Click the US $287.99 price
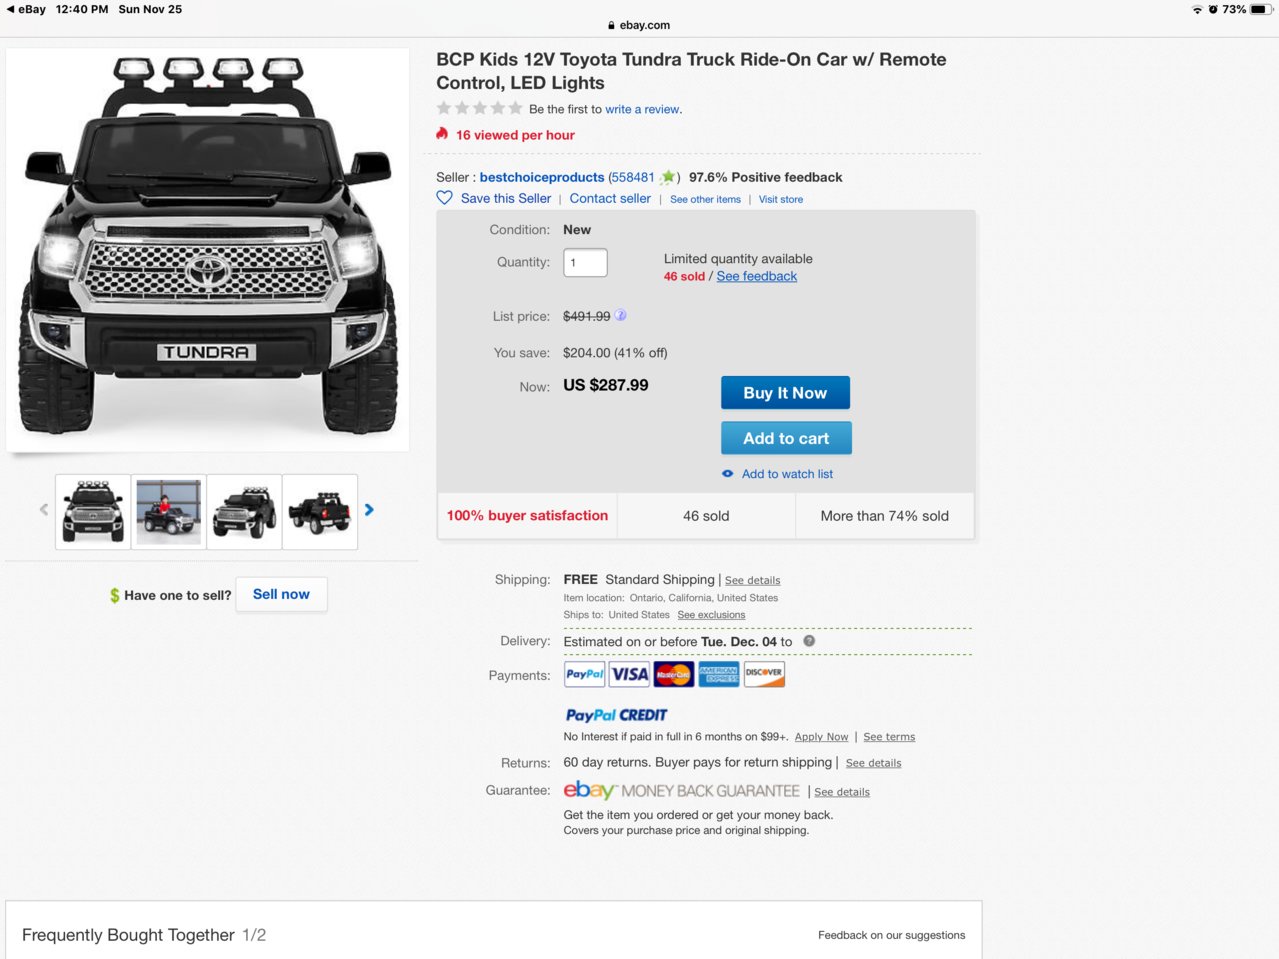The image size is (1279, 959). click(x=606, y=385)
